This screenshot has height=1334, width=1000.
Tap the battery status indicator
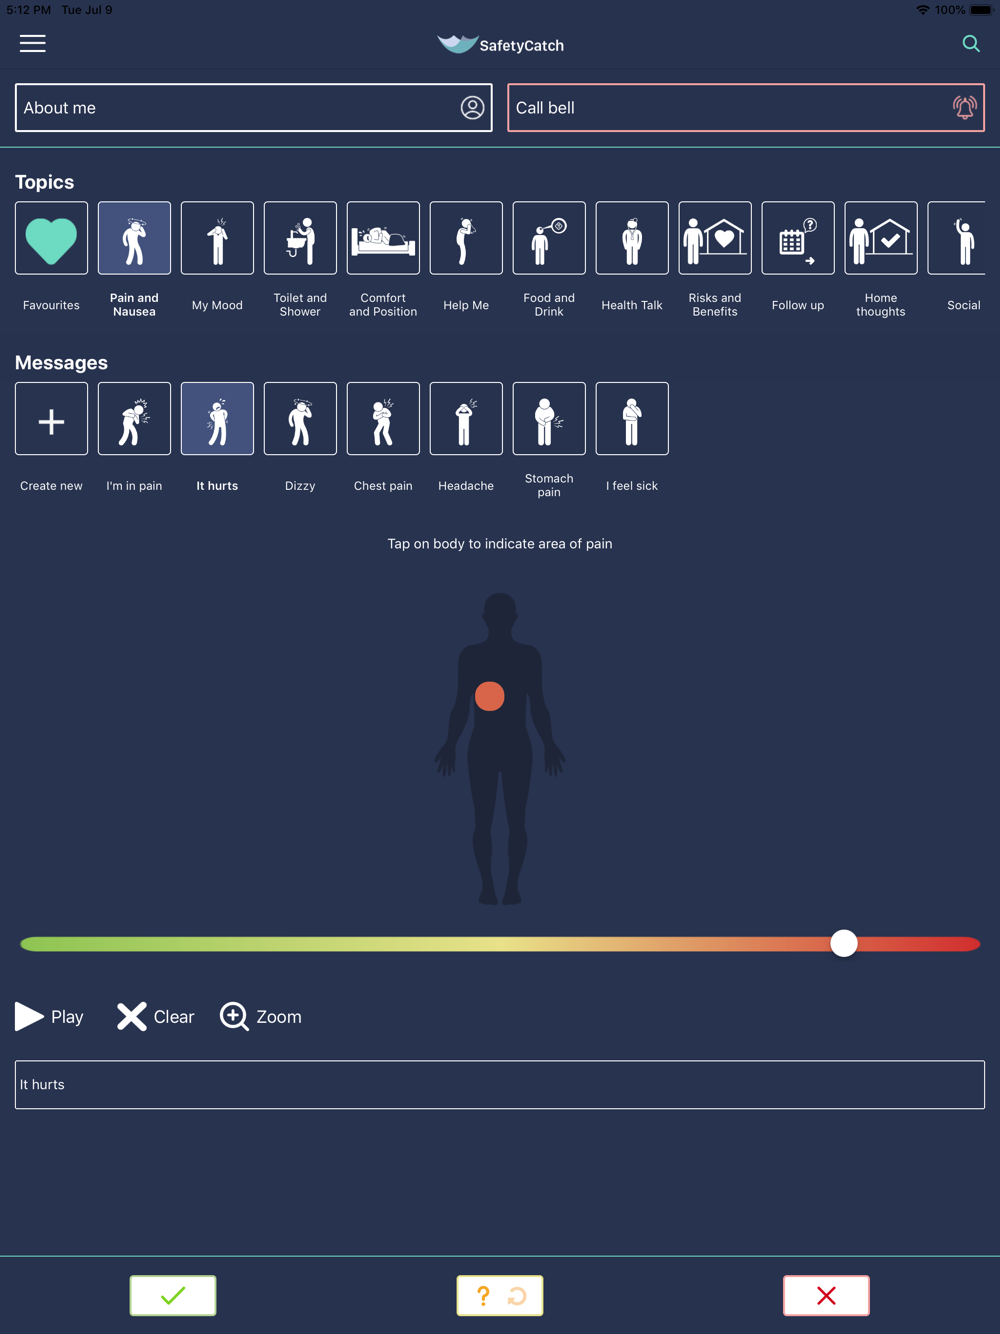coord(980,10)
